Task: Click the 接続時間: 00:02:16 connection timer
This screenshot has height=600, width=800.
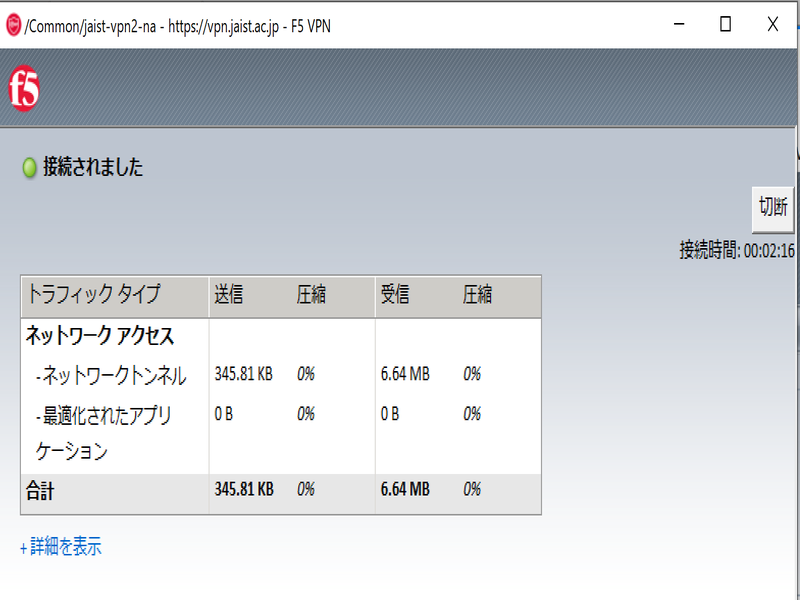Action: click(x=737, y=251)
